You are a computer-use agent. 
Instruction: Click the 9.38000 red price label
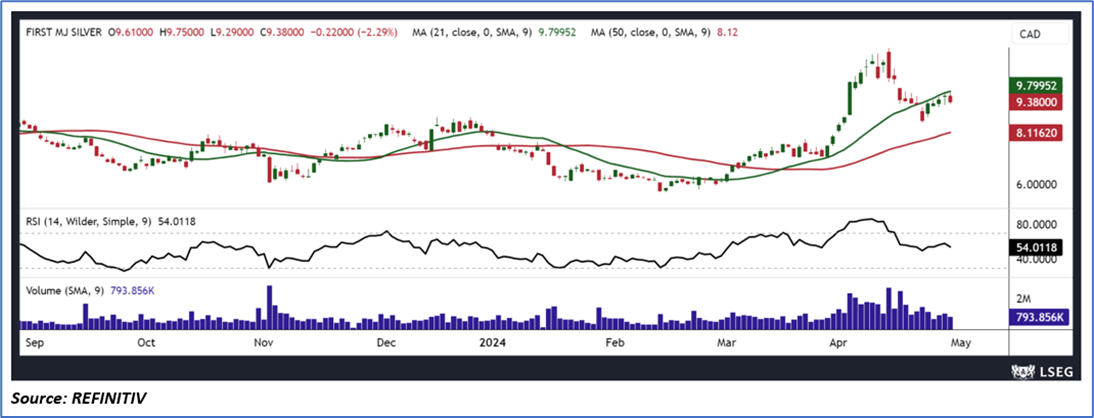point(1036,103)
